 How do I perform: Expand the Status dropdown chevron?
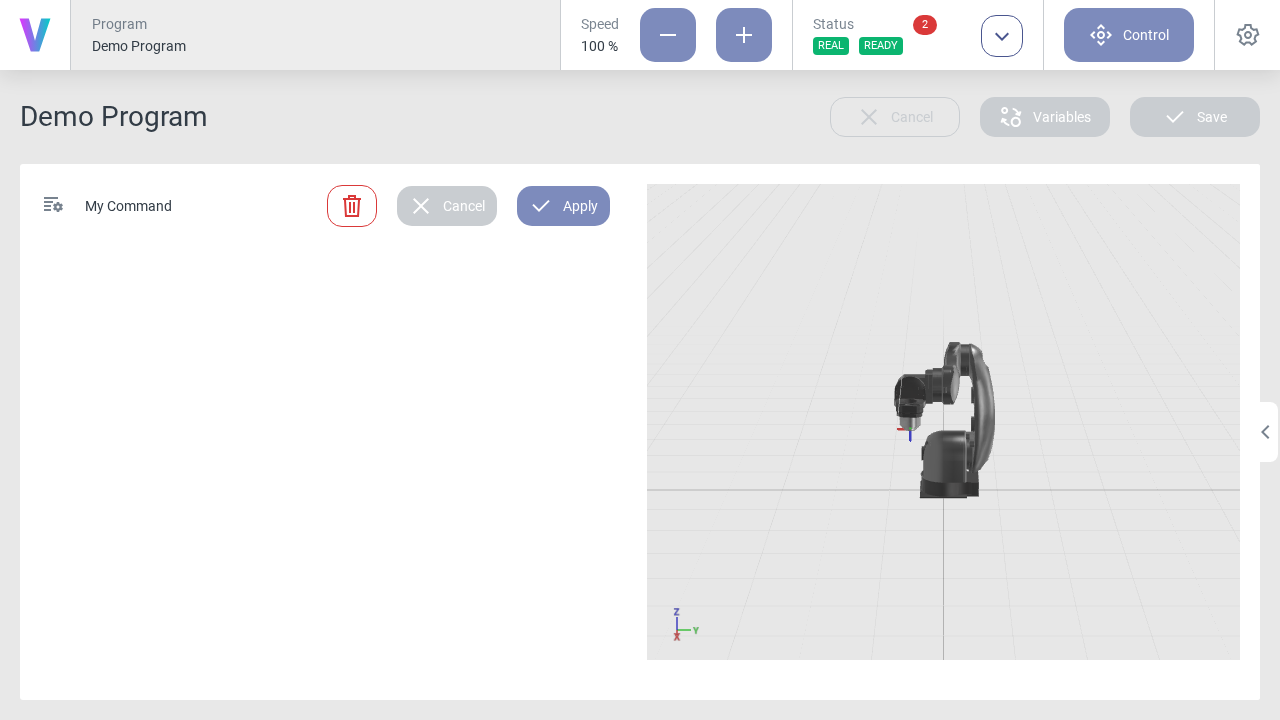1002,36
